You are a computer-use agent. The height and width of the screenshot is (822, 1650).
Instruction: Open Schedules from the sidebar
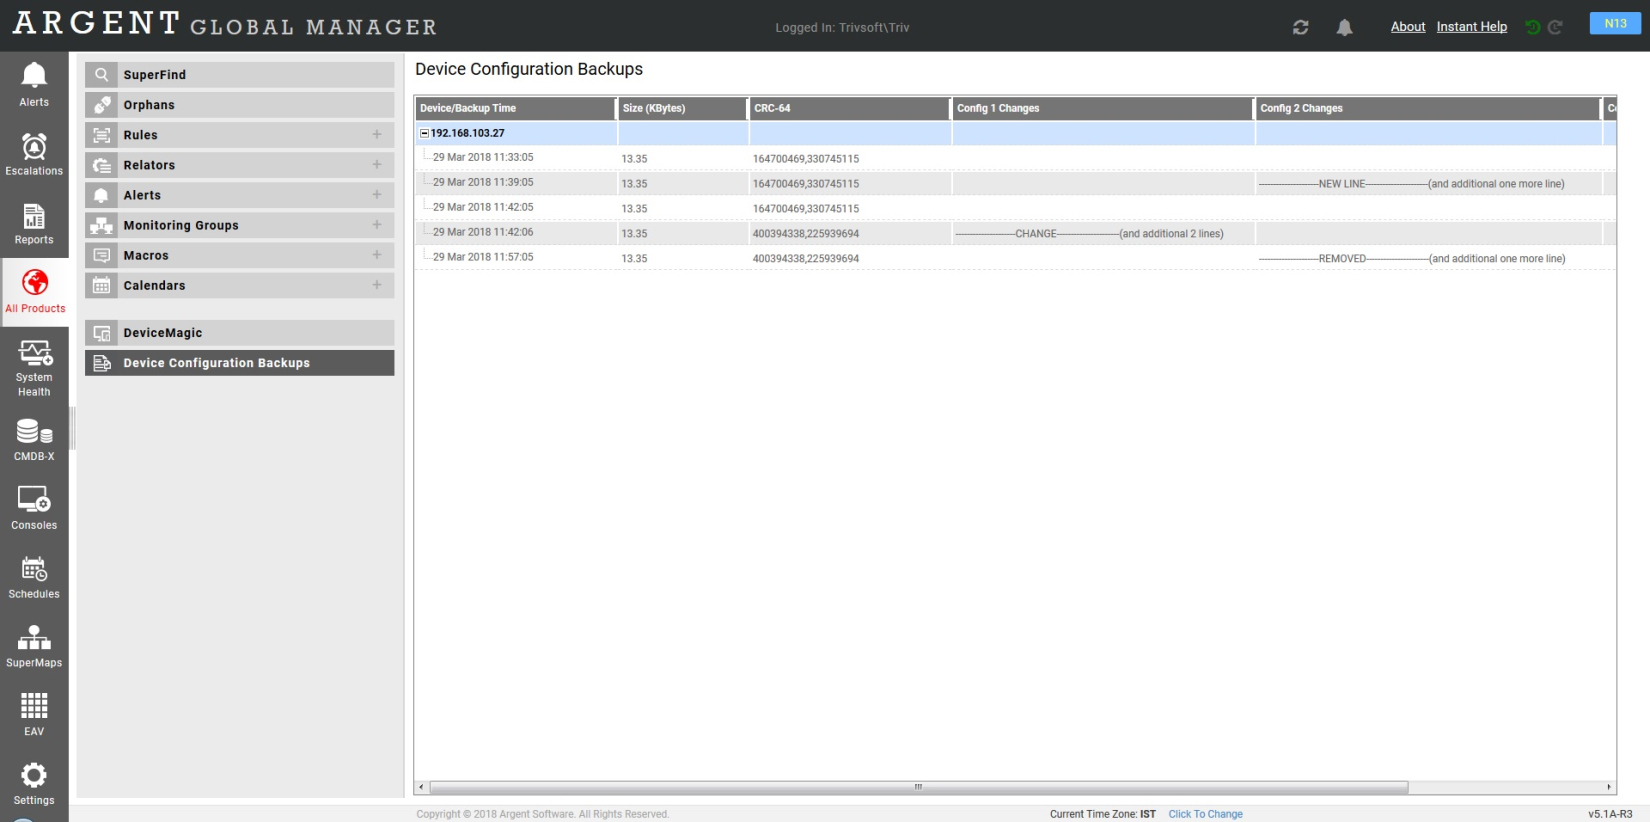pyautogui.click(x=34, y=577)
